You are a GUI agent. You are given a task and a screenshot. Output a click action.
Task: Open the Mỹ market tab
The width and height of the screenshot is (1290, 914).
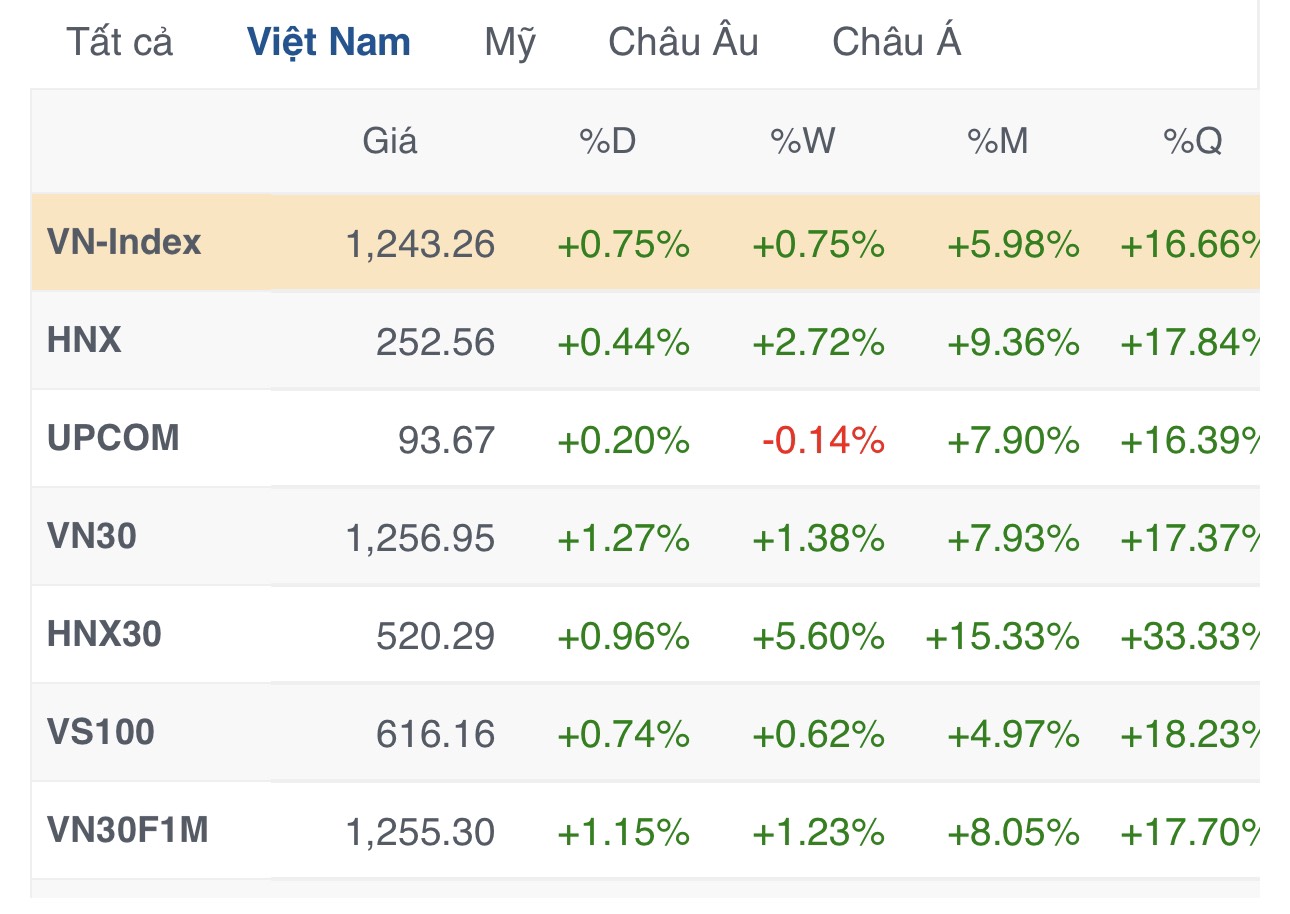click(510, 43)
